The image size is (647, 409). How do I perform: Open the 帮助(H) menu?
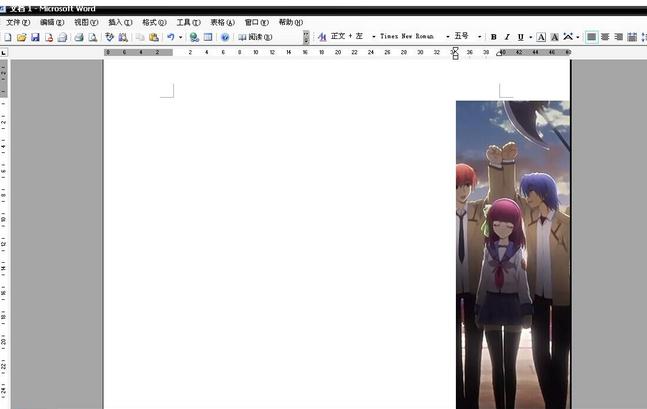coord(290,22)
